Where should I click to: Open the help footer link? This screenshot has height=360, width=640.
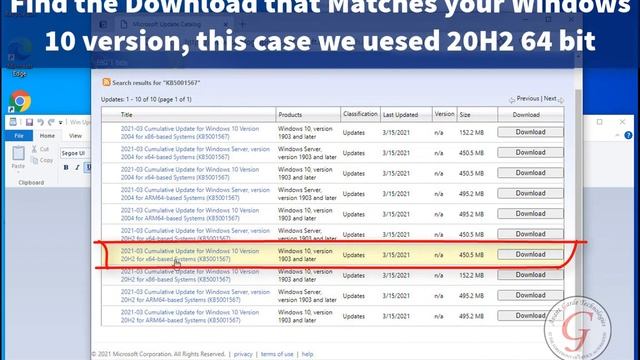(x=307, y=354)
